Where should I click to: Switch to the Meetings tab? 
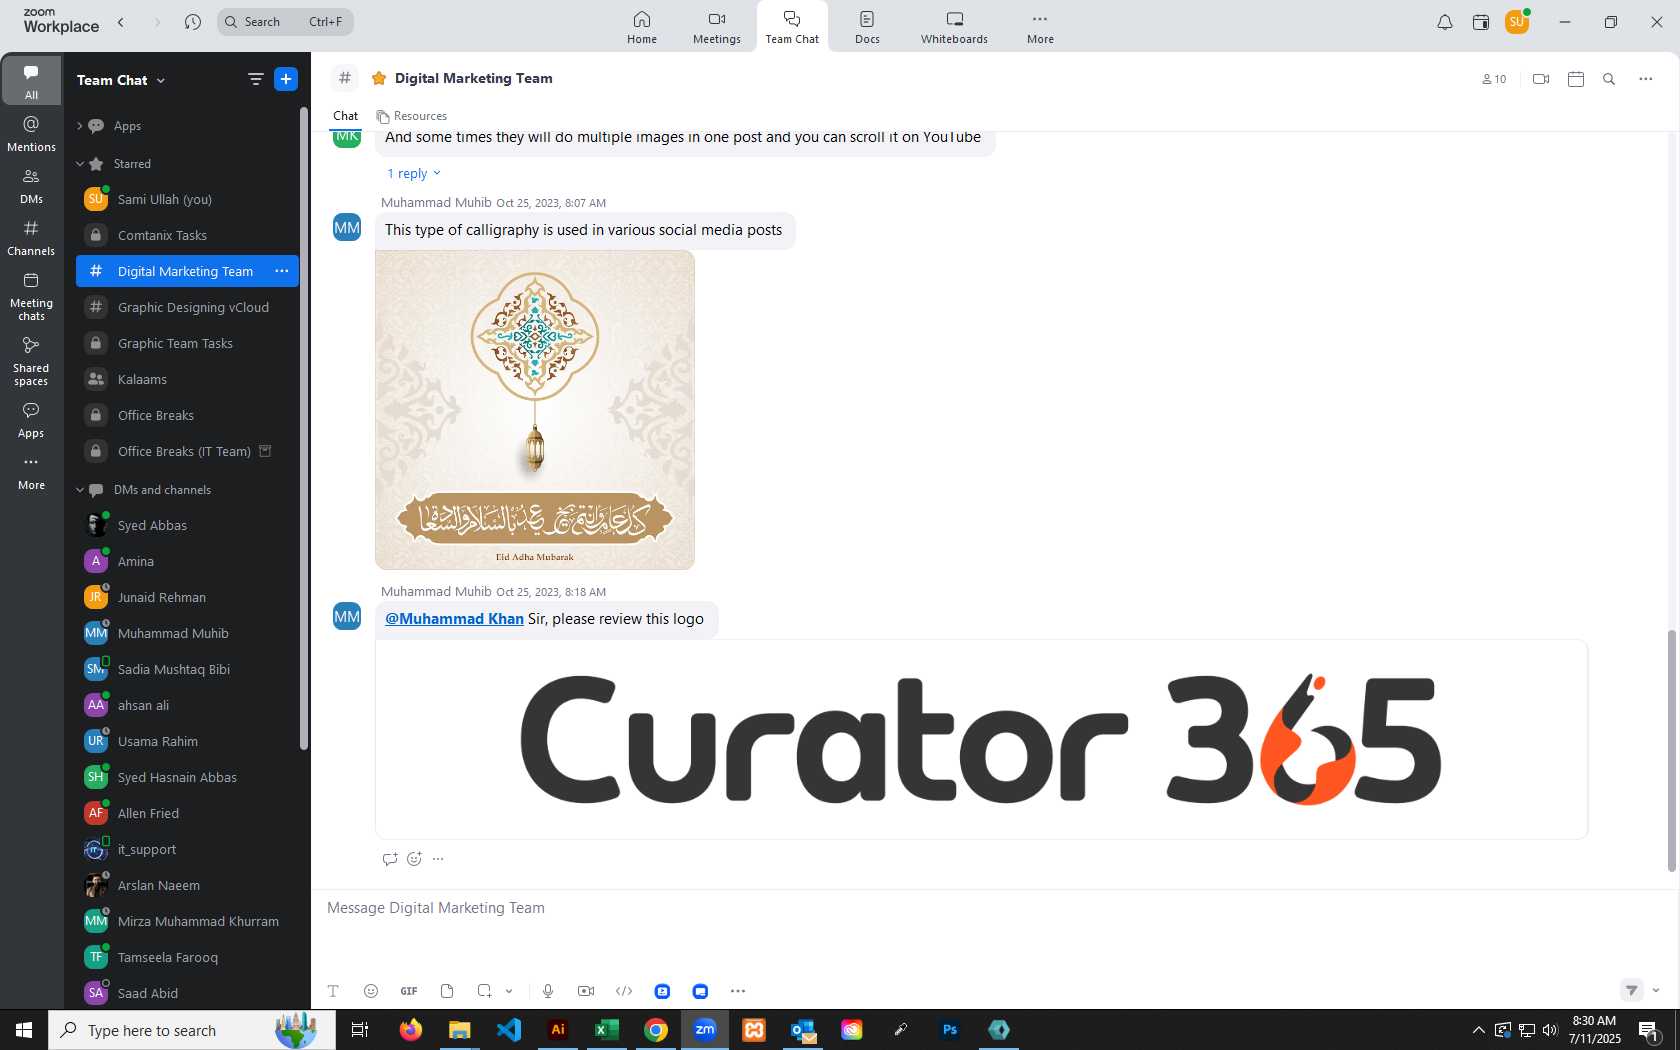point(717,27)
